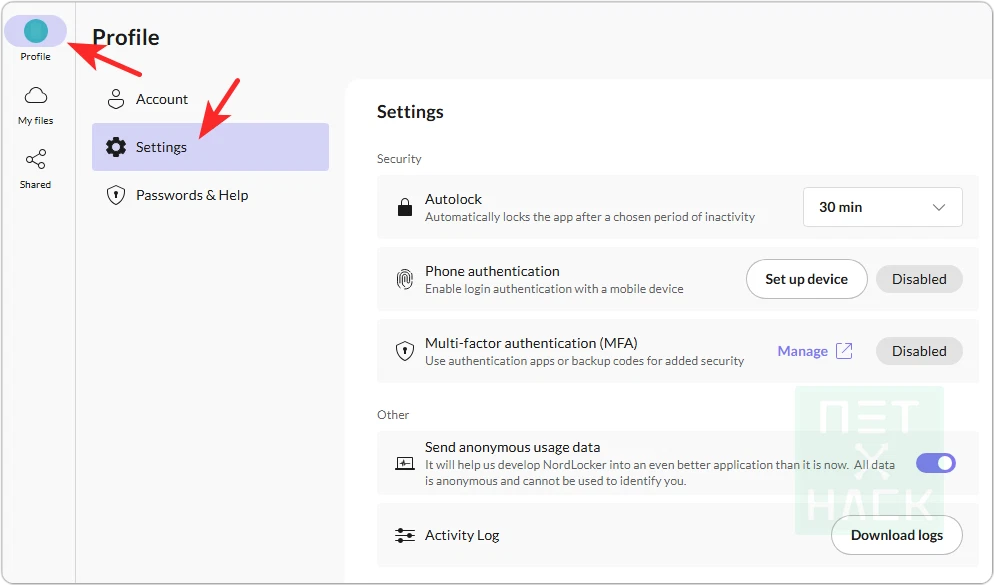
Task: Click the Settings gear icon
Action: point(116,147)
